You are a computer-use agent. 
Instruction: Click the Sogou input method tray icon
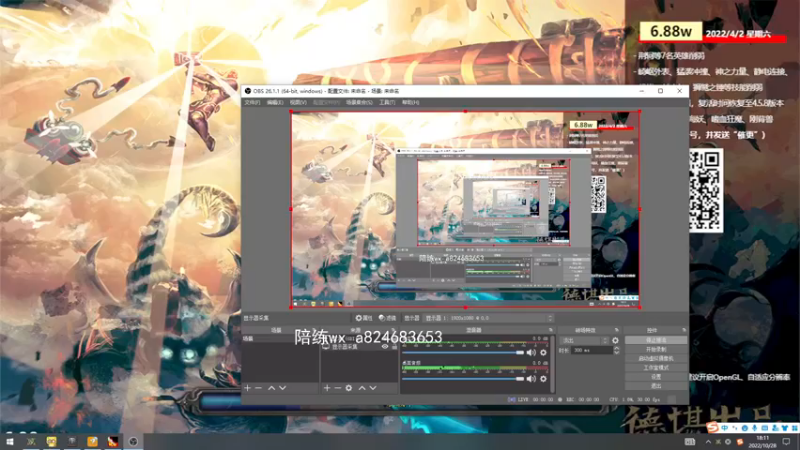pos(740,442)
